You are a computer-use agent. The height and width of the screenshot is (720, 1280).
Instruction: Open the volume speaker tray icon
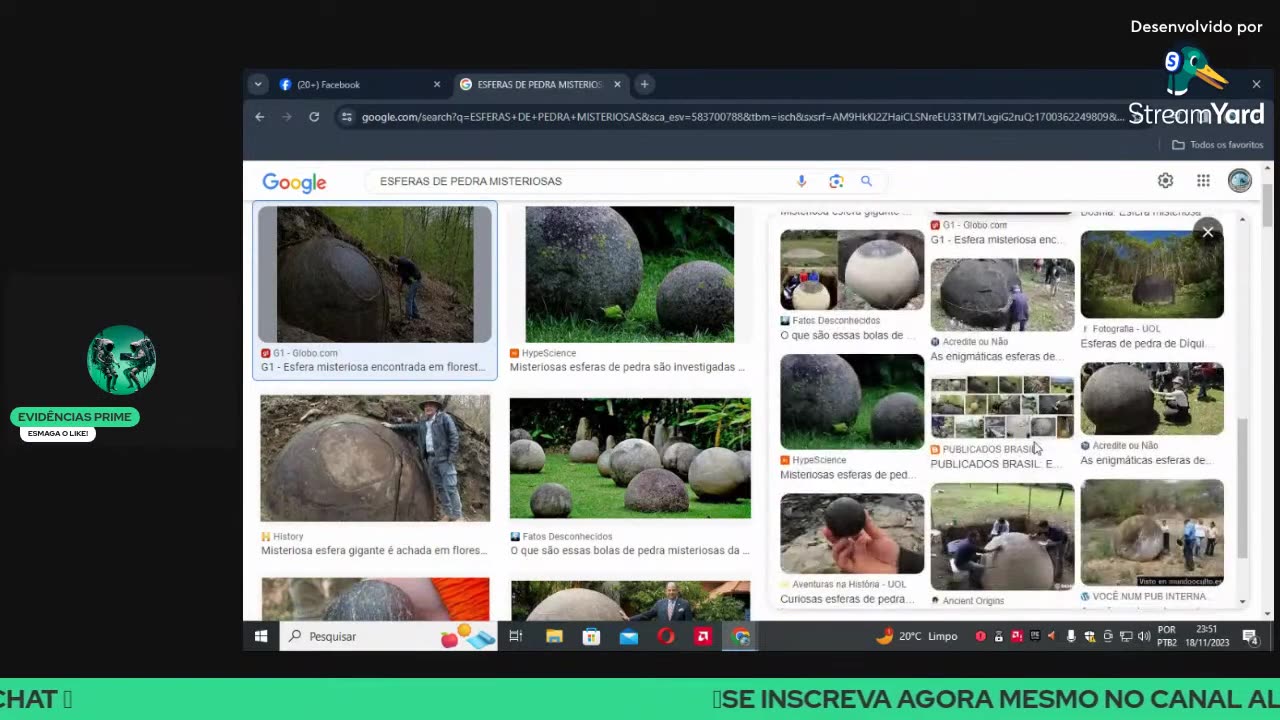(1144, 636)
